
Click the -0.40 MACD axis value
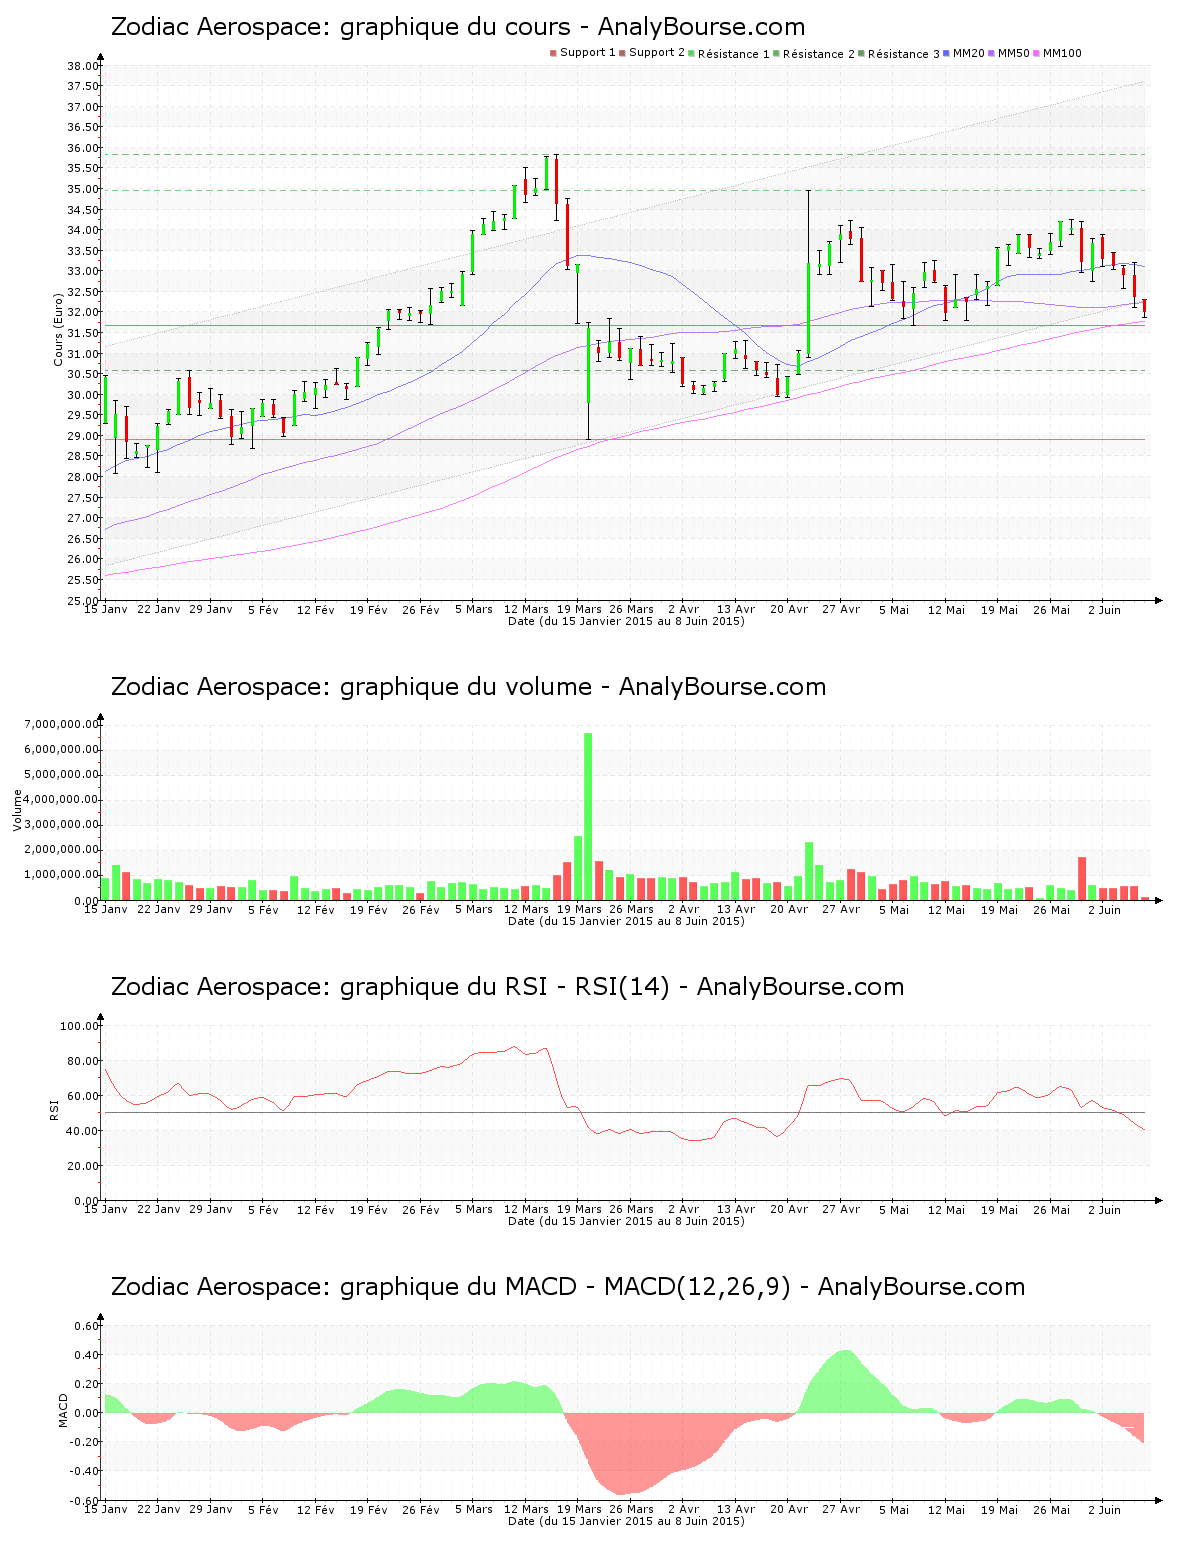click(x=85, y=1471)
